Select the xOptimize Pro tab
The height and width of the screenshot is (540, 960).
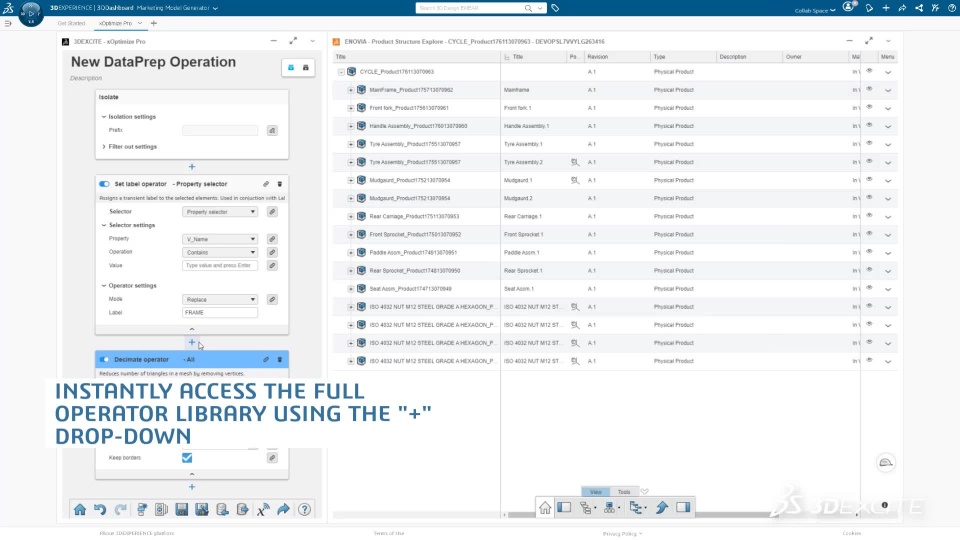[x=116, y=23]
